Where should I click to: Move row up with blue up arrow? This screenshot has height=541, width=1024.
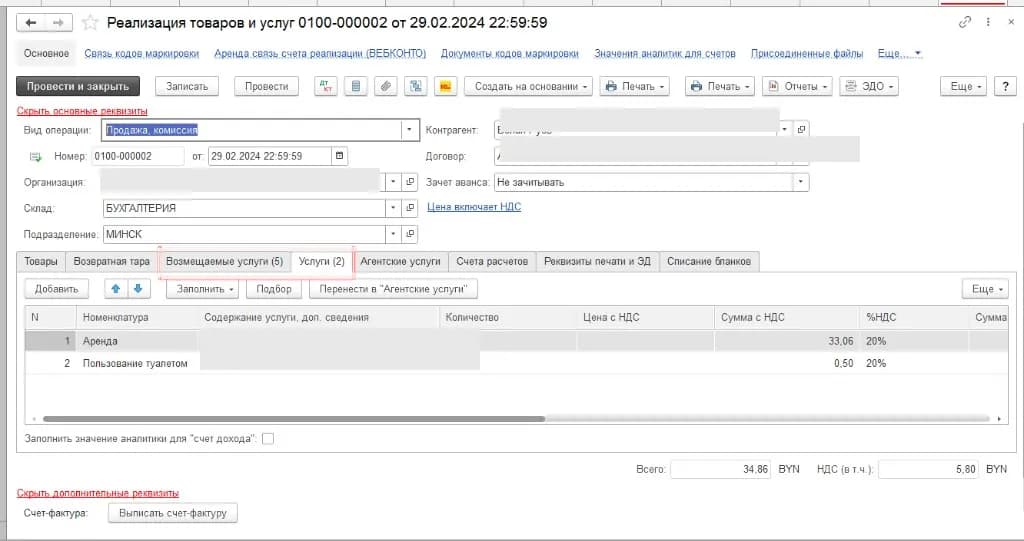point(116,289)
